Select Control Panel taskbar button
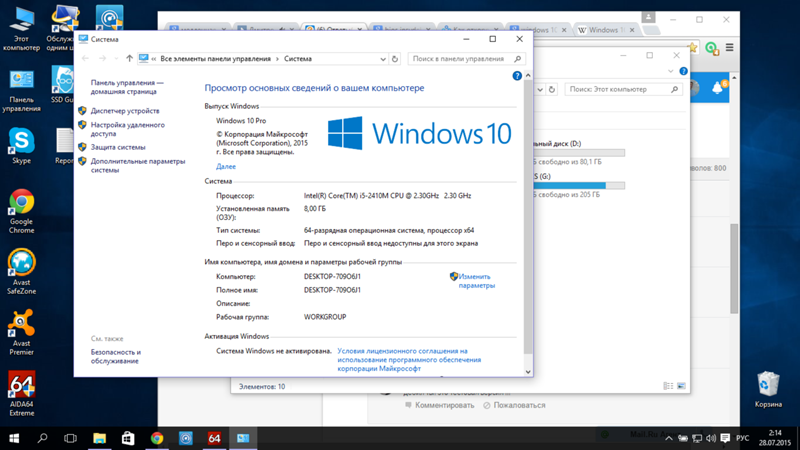800x450 pixels. click(x=243, y=438)
